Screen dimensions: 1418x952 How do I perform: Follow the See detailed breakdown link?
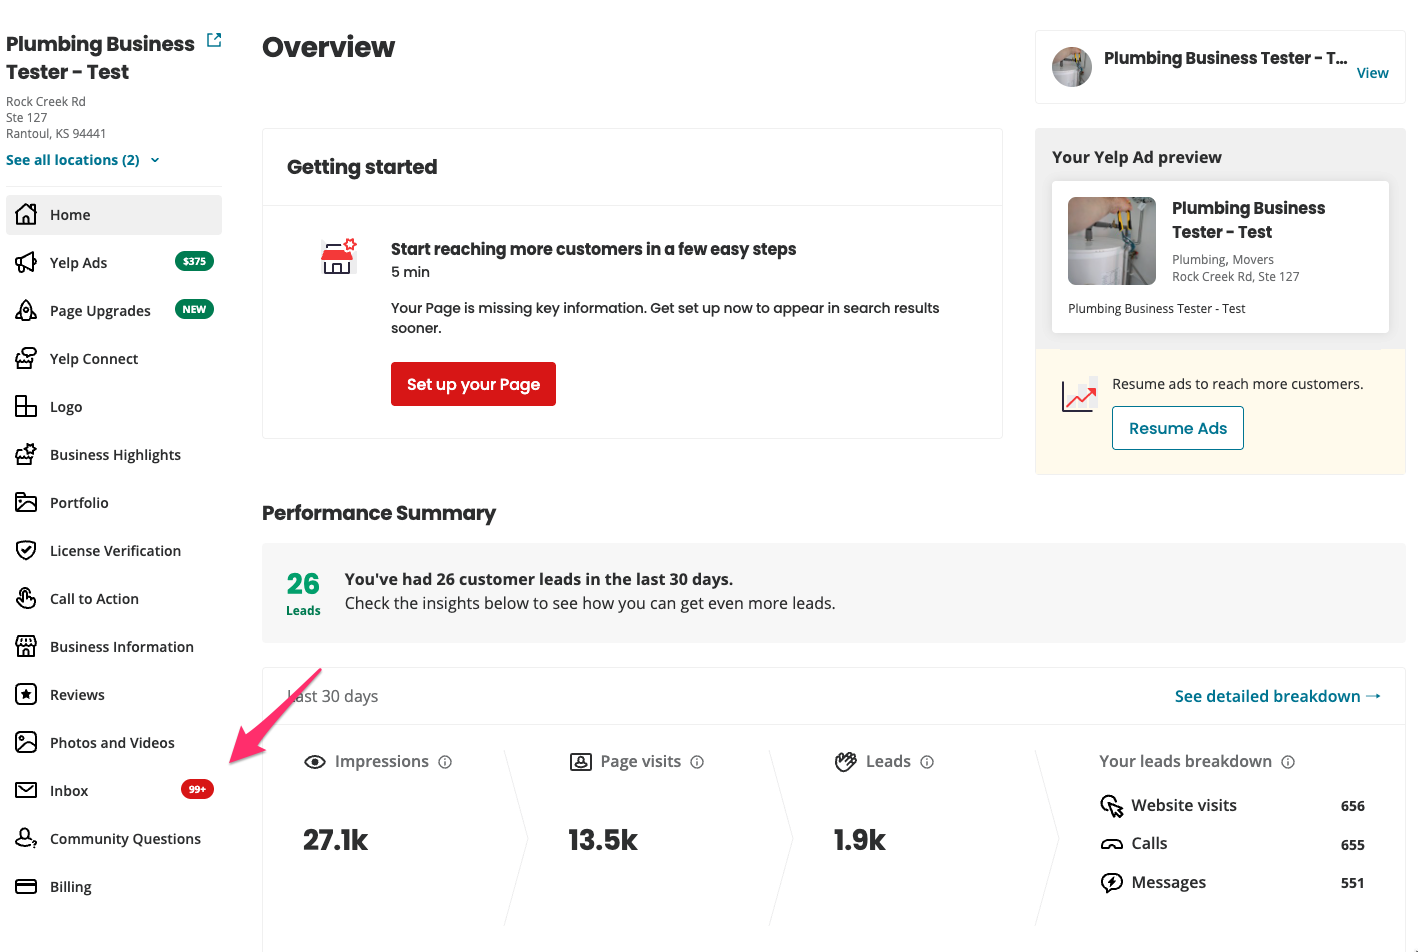1278,696
